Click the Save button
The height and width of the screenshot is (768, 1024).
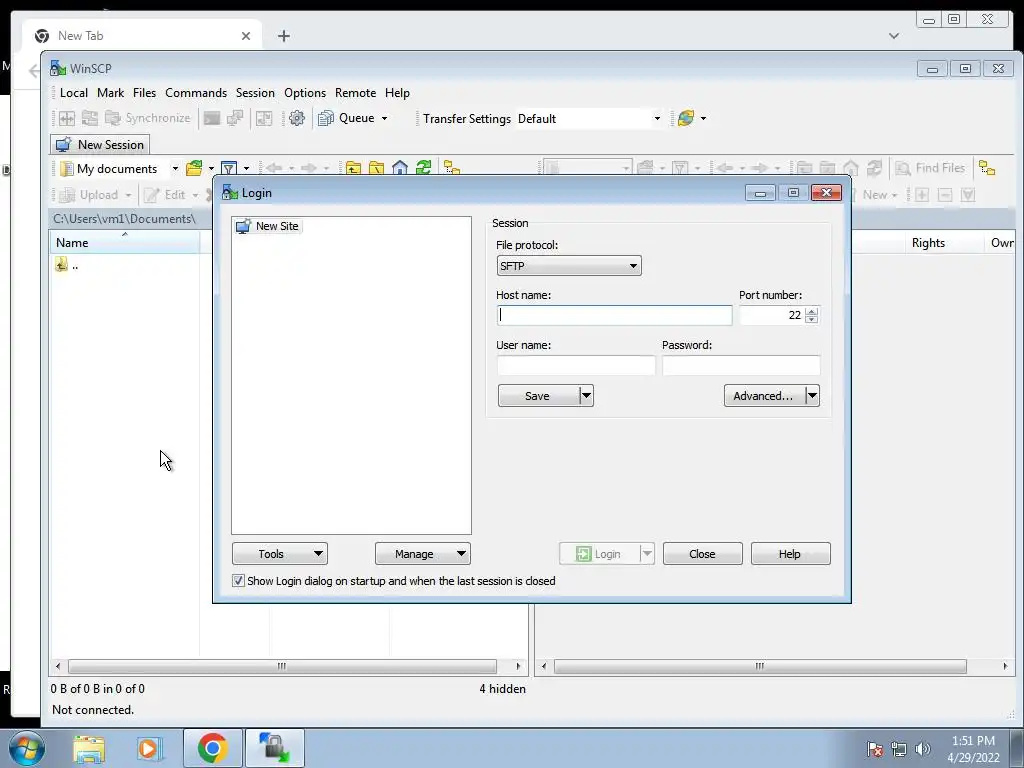point(537,396)
